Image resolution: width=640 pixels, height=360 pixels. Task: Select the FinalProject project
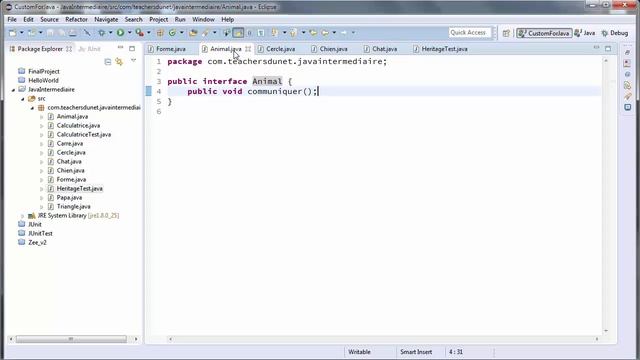pos(43,71)
